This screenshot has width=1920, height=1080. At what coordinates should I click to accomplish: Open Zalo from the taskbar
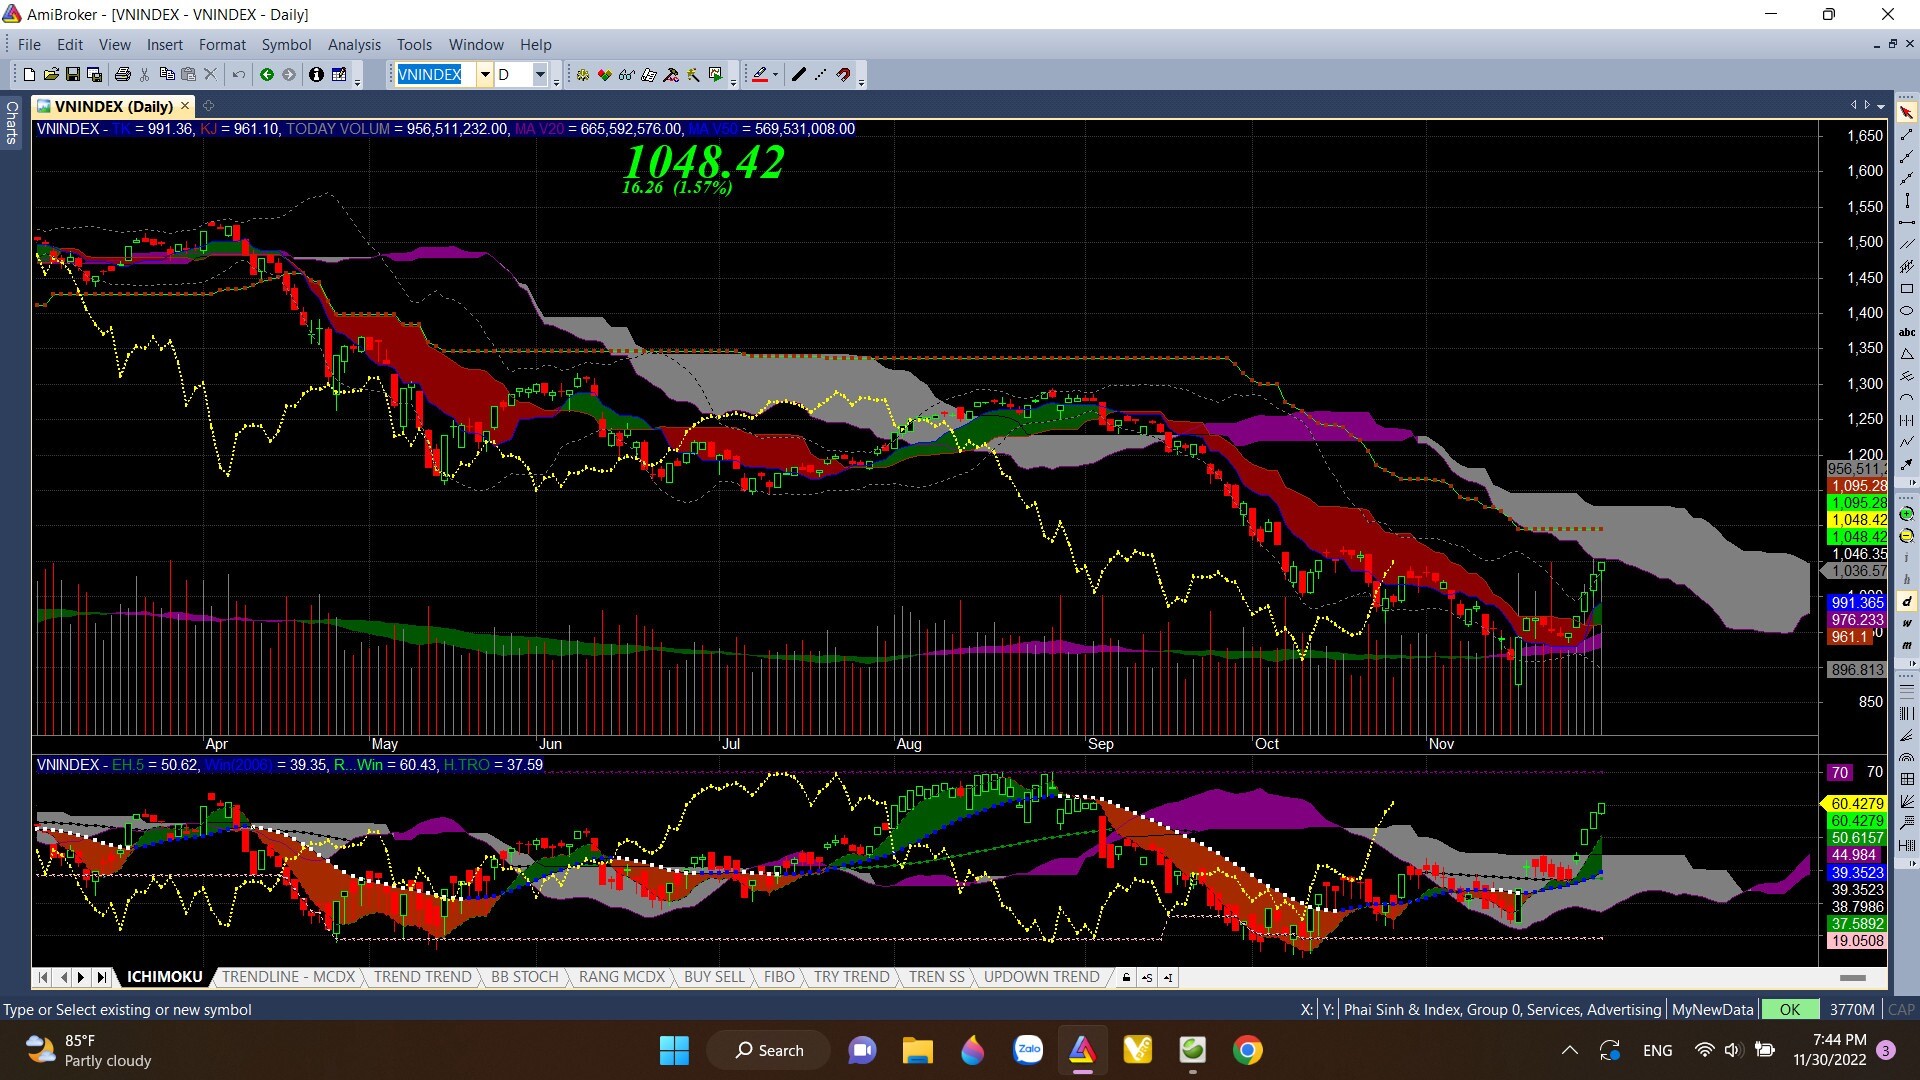pos(1027,1050)
